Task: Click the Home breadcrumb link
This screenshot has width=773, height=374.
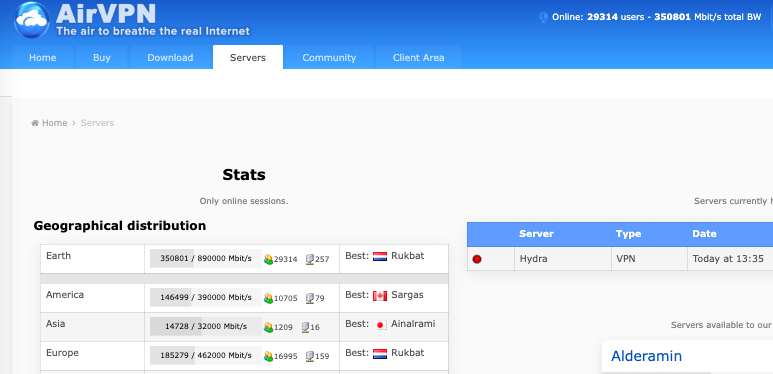Action: click(x=54, y=123)
